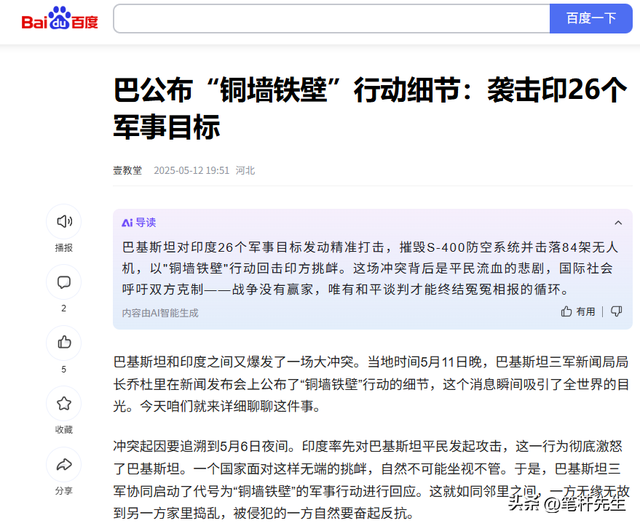Collapse the AI 导读 summary chevron
Image resolution: width=640 pixels, height=526 pixels.
click(x=618, y=223)
